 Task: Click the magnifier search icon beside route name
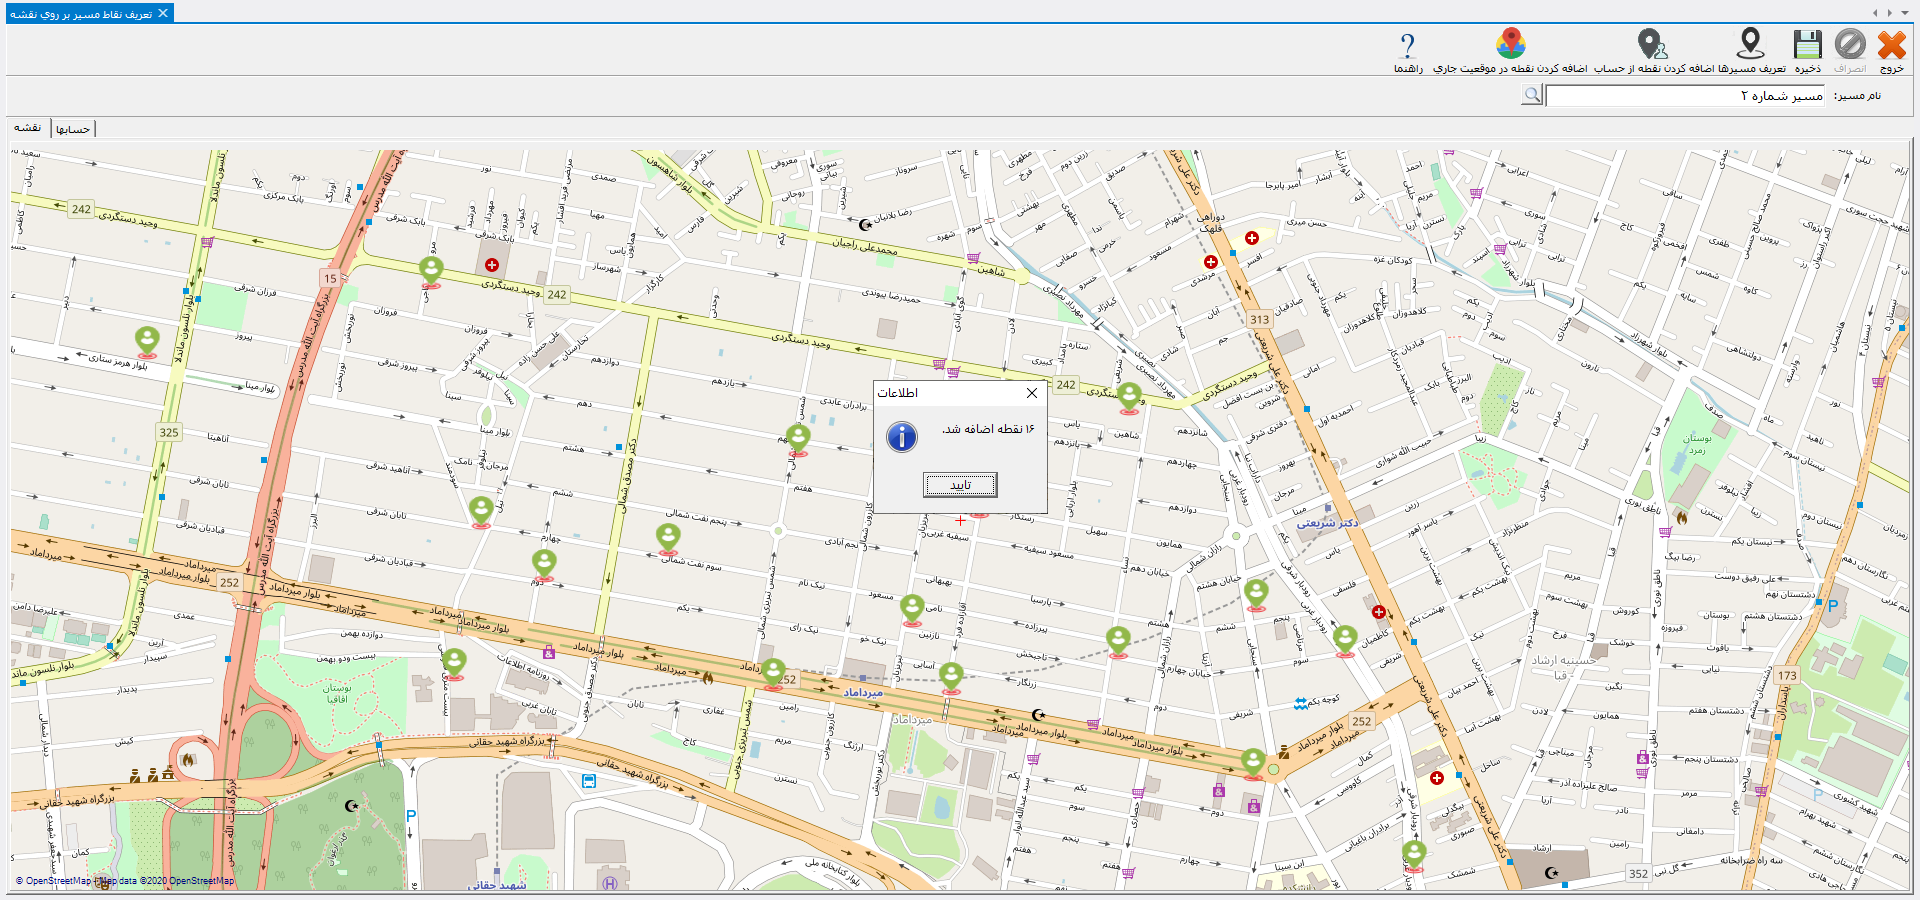click(1532, 95)
